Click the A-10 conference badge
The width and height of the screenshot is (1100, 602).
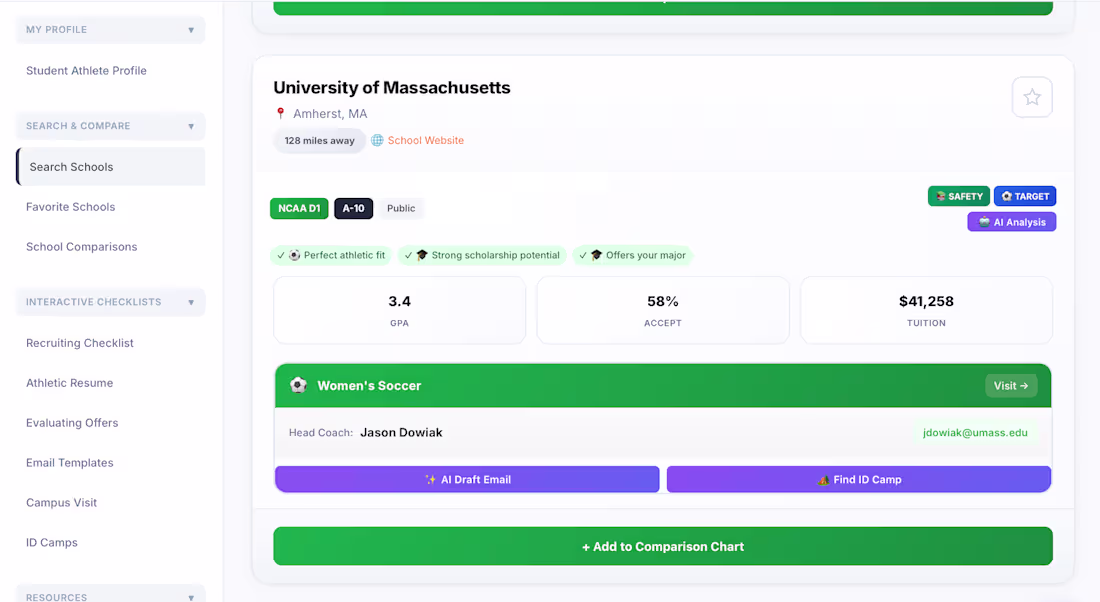[x=354, y=208]
